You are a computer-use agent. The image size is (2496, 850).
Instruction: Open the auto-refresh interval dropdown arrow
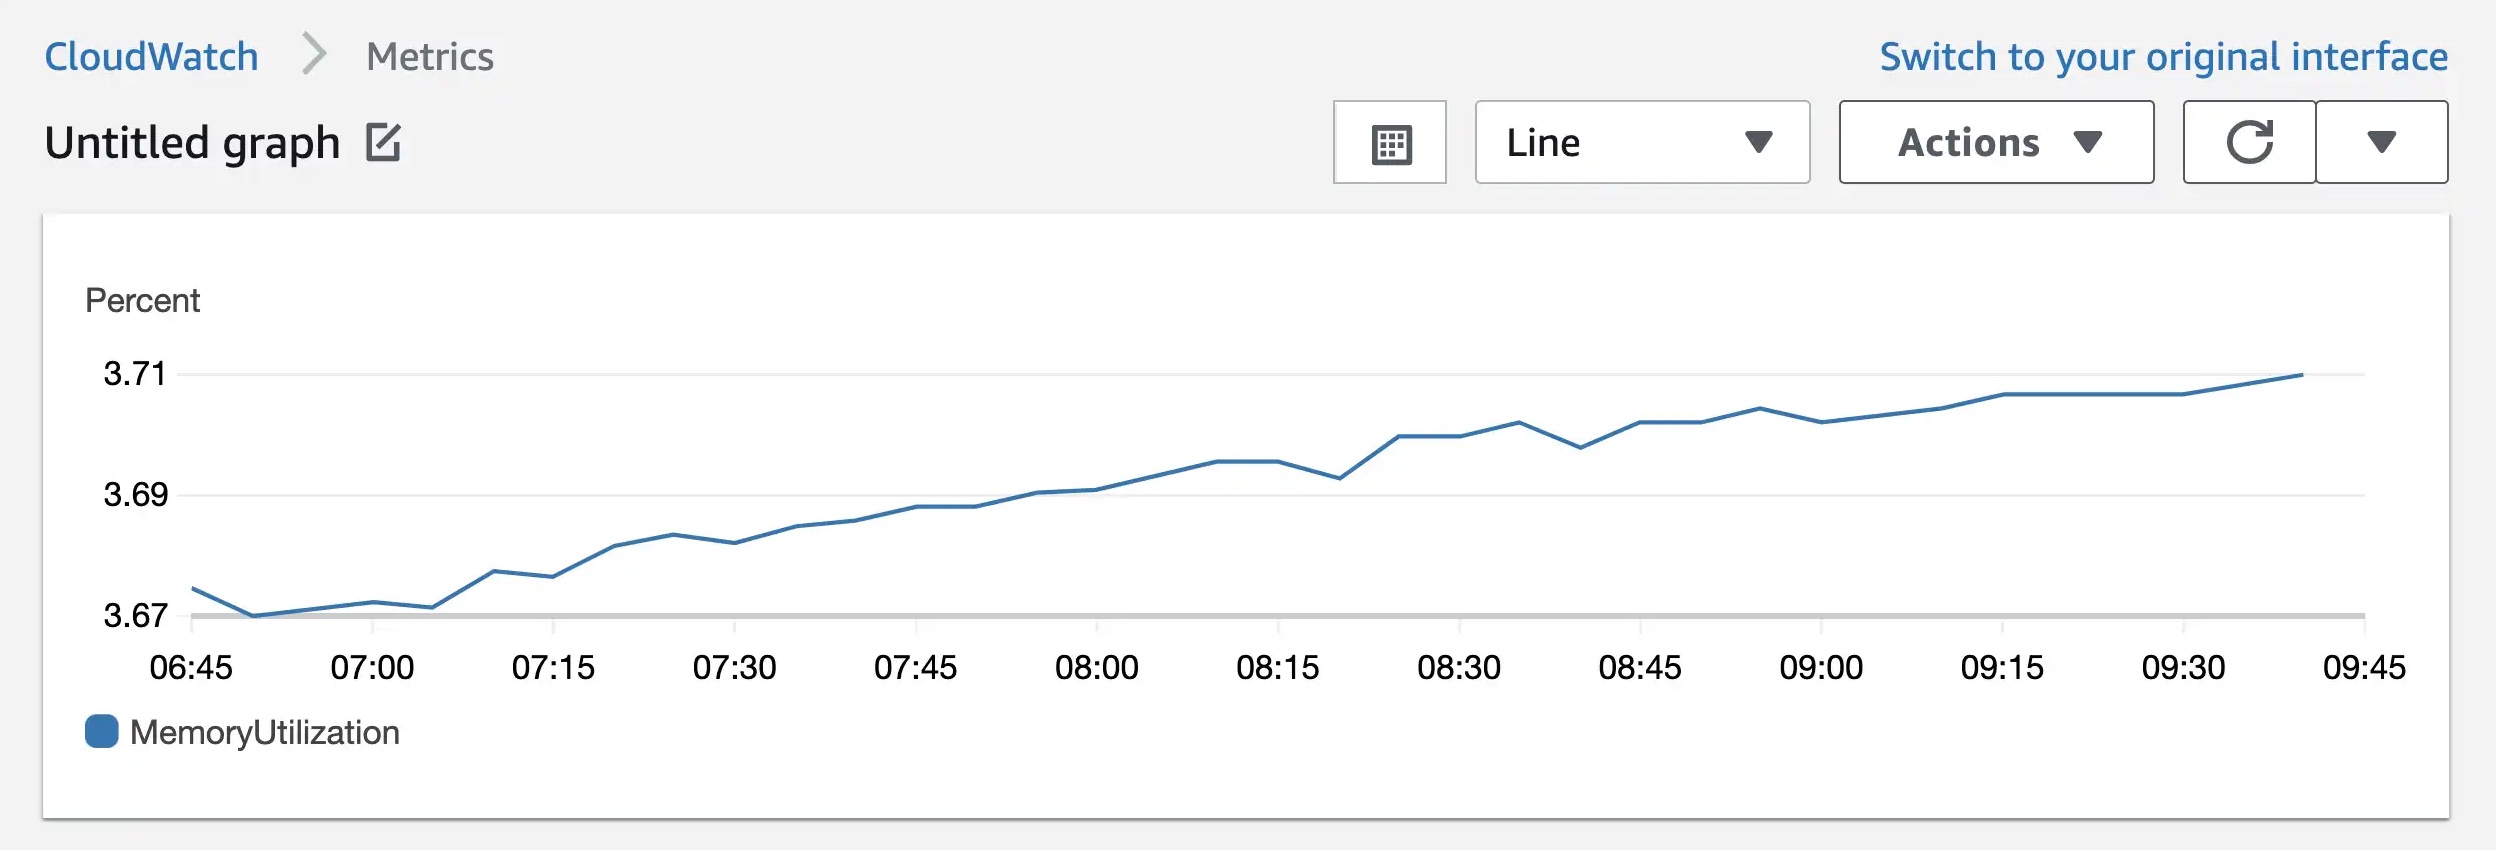2384,142
